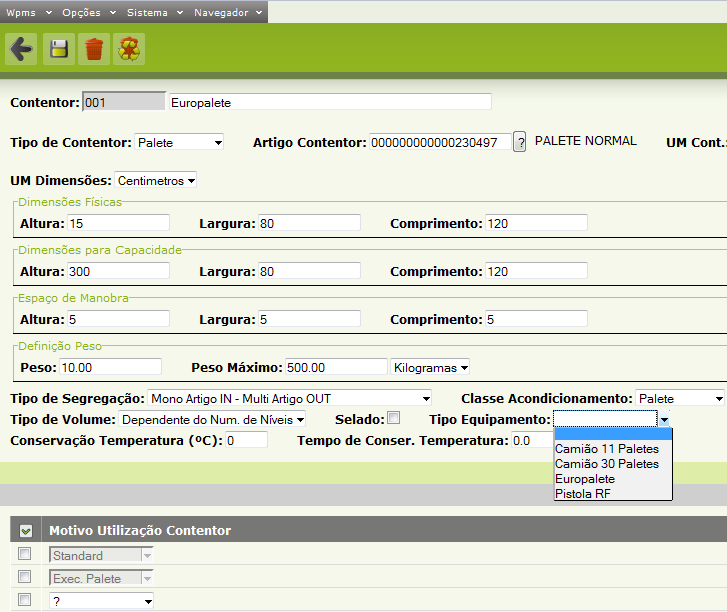Open the Tipo de Contentor dropdown
Viewport: 727px width, 612px height.
(x=179, y=142)
